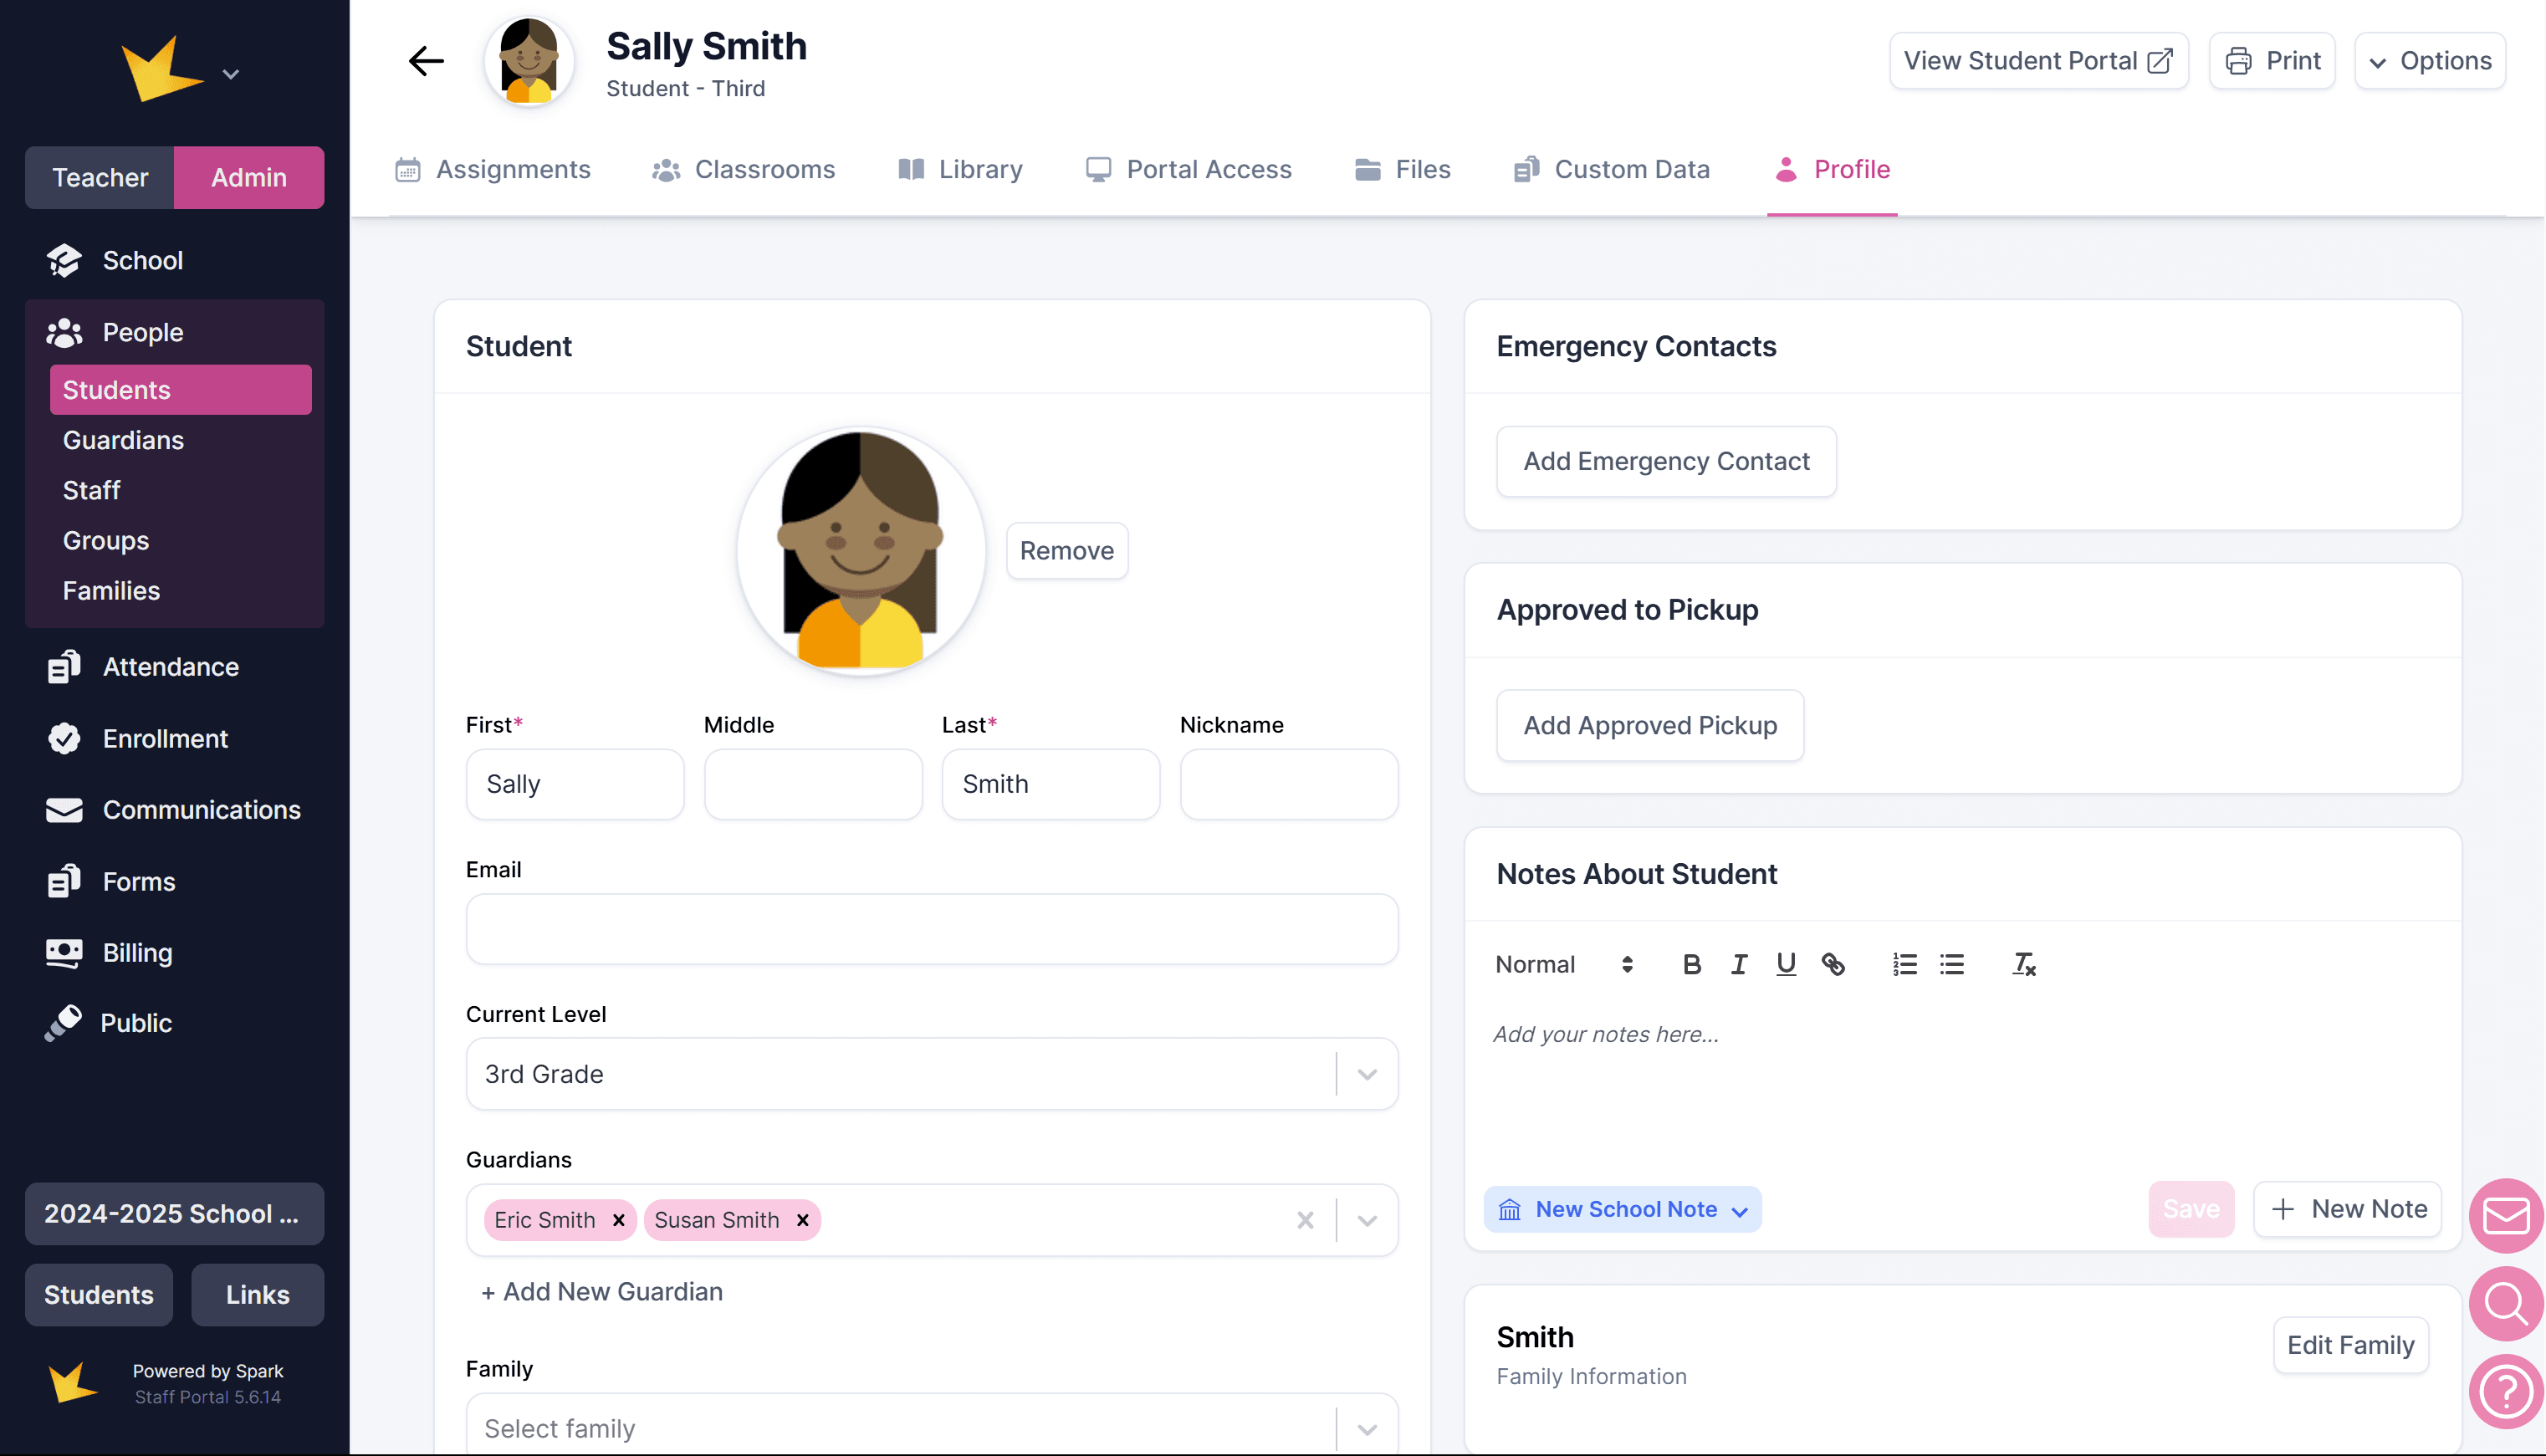The width and height of the screenshot is (2546, 1456).
Task: Open Guardians in the sidebar
Action: point(123,440)
